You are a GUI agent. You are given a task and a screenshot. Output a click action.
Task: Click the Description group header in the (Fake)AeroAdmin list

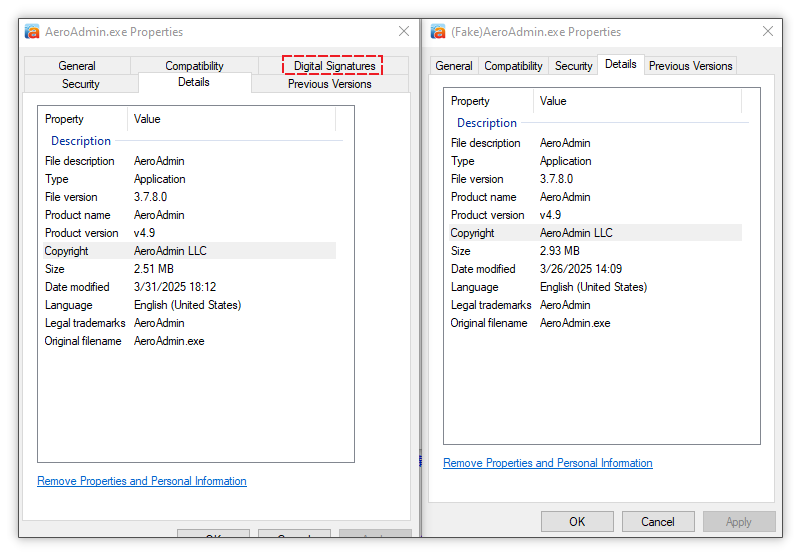[486, 123]
